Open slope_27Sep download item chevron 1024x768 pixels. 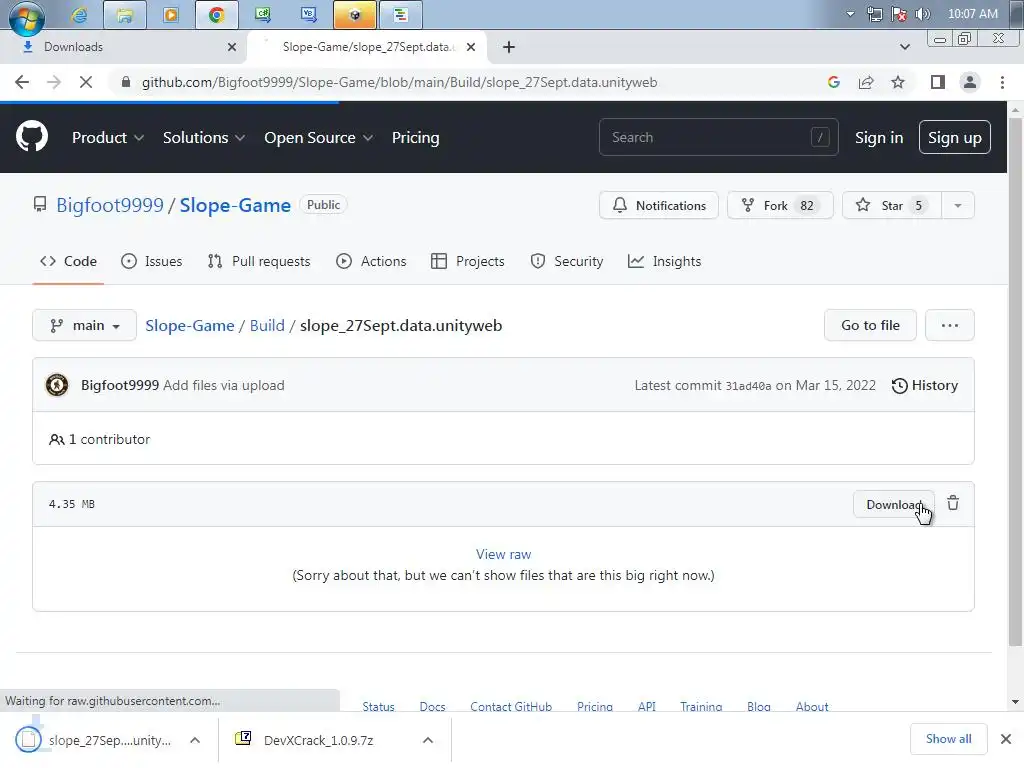click(195, 740)
